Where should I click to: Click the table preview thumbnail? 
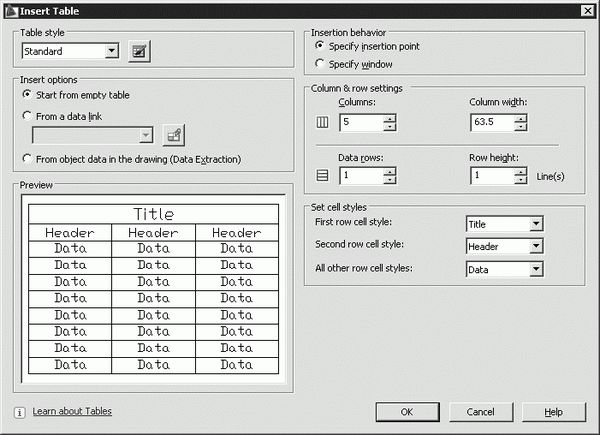pyautogui.click(x=153, y=289)
